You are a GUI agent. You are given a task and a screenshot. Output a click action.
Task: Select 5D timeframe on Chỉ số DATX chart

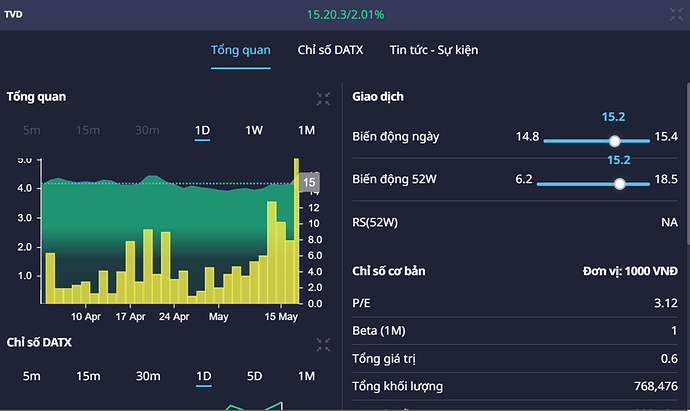(255, 376)
